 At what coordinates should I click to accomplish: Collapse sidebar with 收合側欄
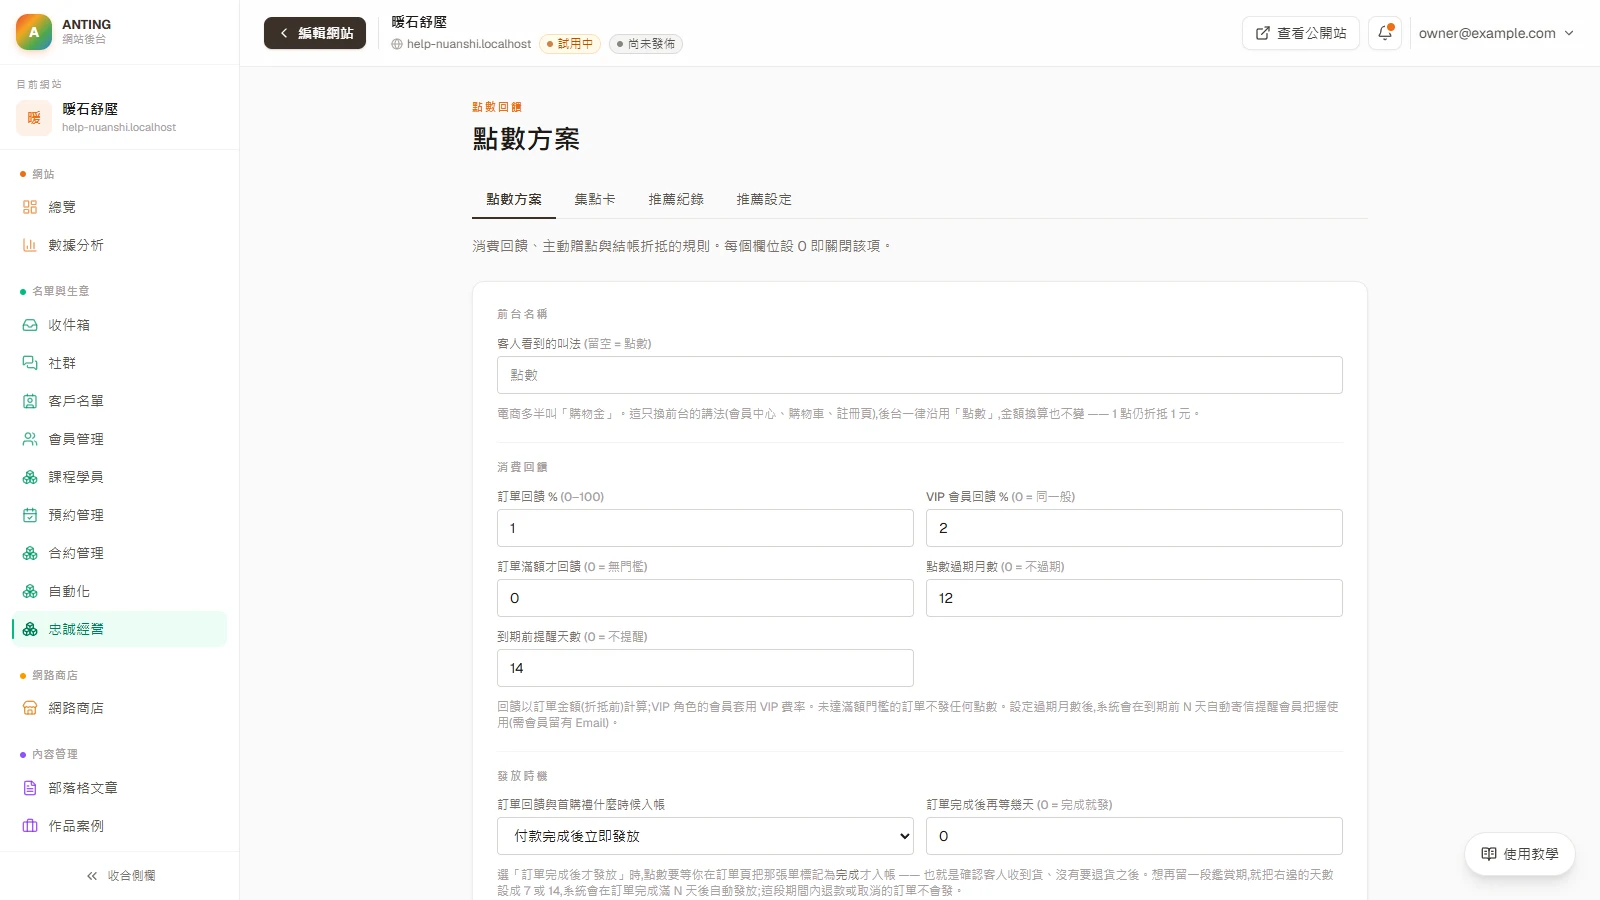coord(120,876)
